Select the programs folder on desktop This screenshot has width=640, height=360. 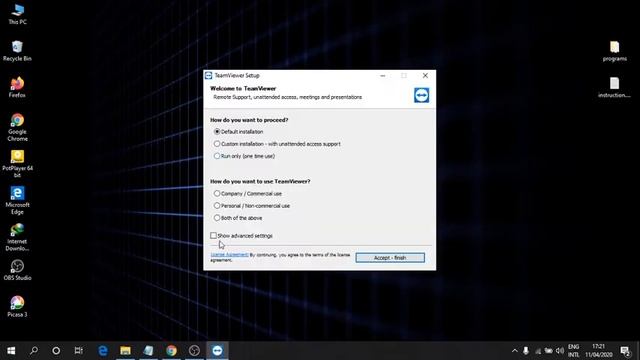[x=614, y=51]
